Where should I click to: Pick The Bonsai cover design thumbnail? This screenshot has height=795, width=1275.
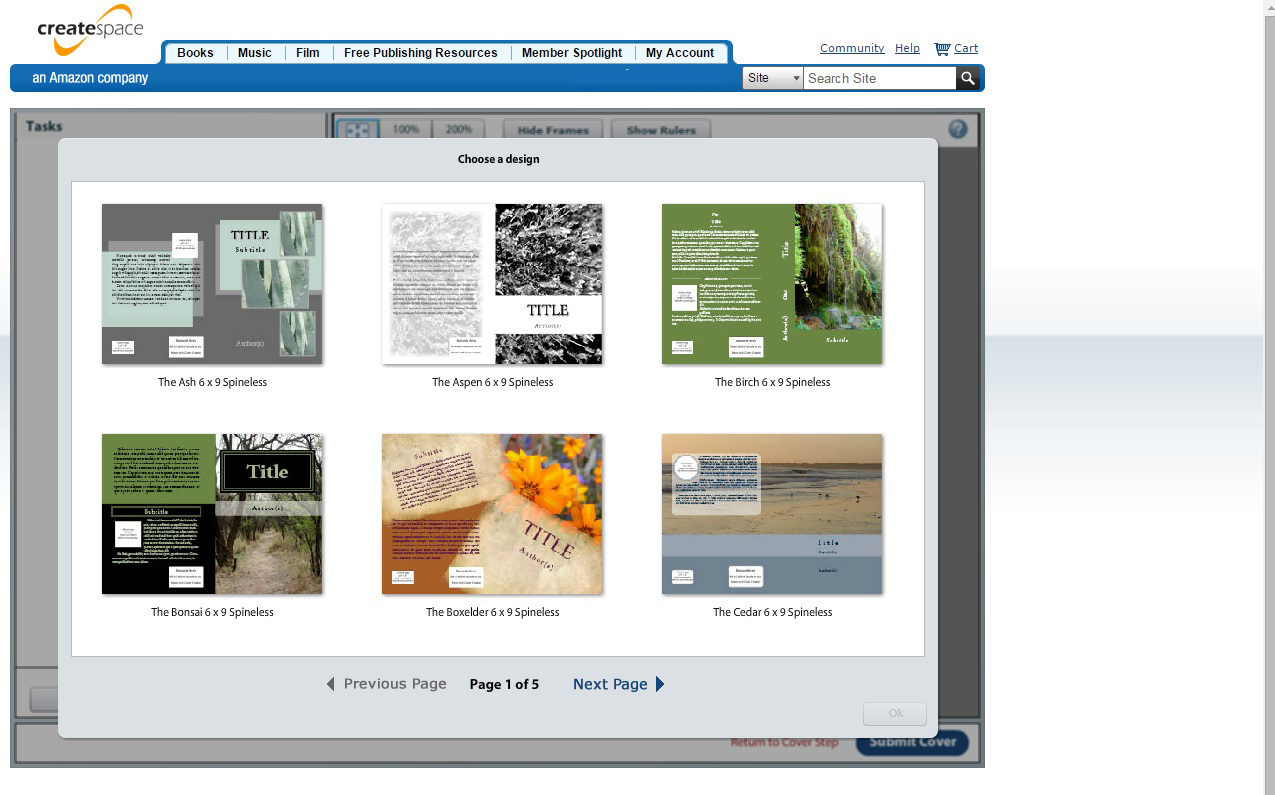click(212, 514)
